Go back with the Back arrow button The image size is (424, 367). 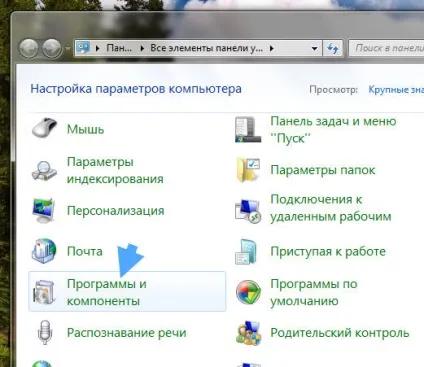(28, 49)
